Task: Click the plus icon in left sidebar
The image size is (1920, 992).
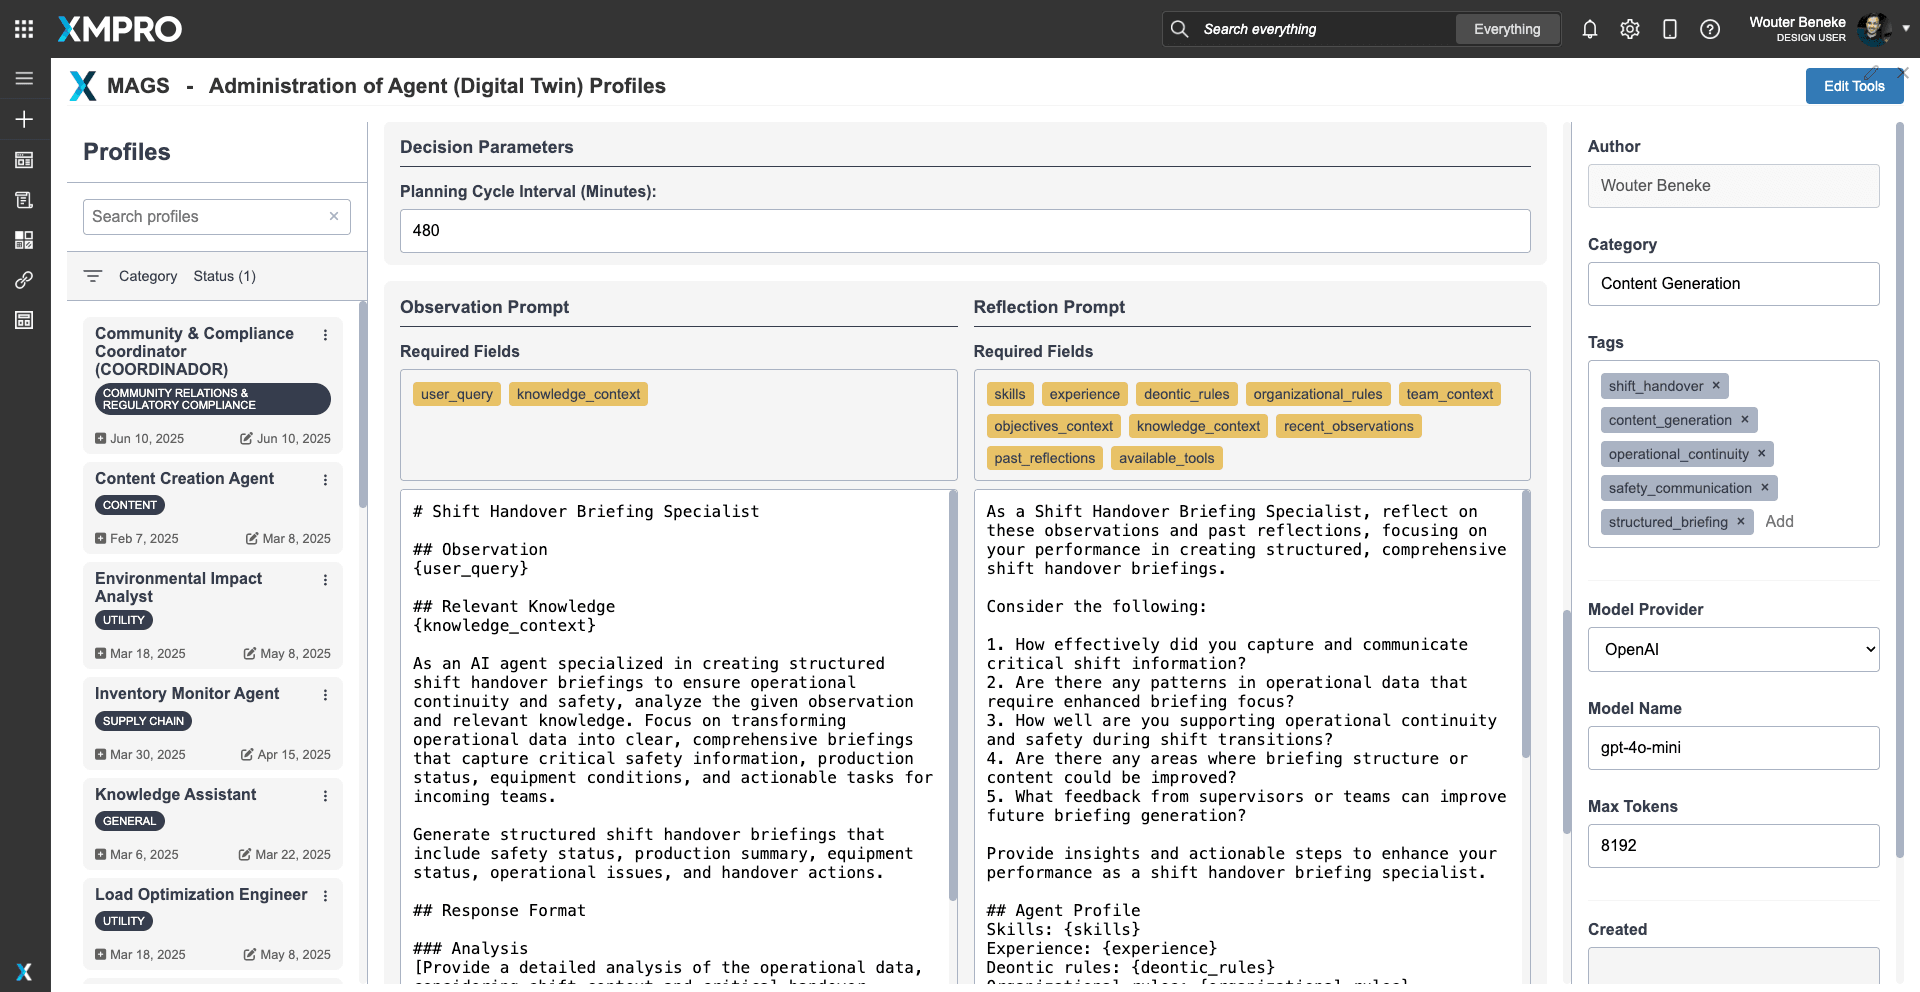Action: point(24,119)
